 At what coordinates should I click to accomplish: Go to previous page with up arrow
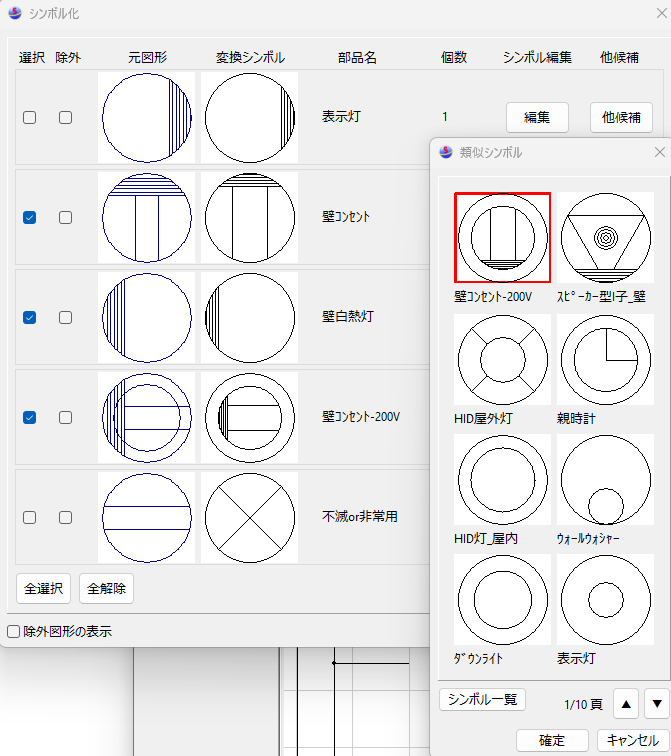pyautogui.click(x=626, y=704)
